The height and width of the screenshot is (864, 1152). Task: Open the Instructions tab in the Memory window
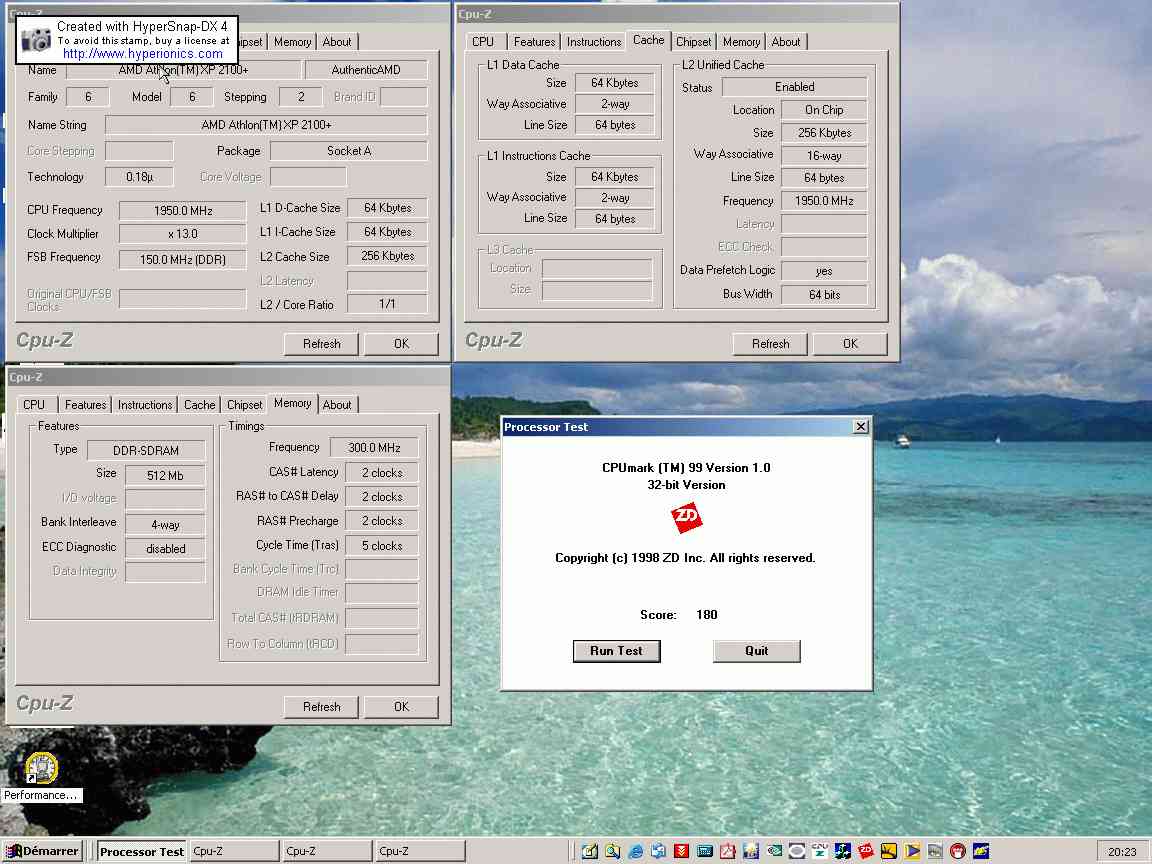pos(145,405)
